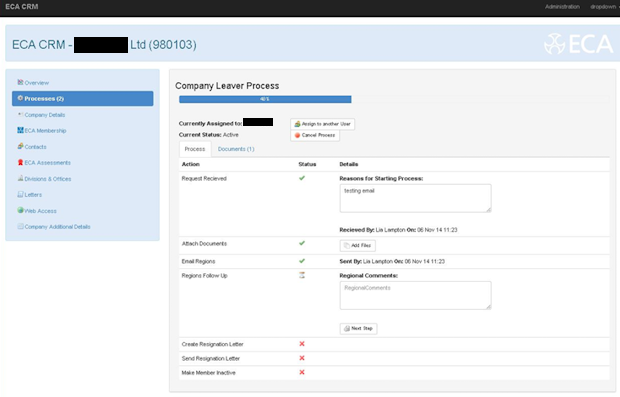Click the Status column header
The width and height of the screenshot is (620, 397).
pyautogui.click(x=307, y=164)
